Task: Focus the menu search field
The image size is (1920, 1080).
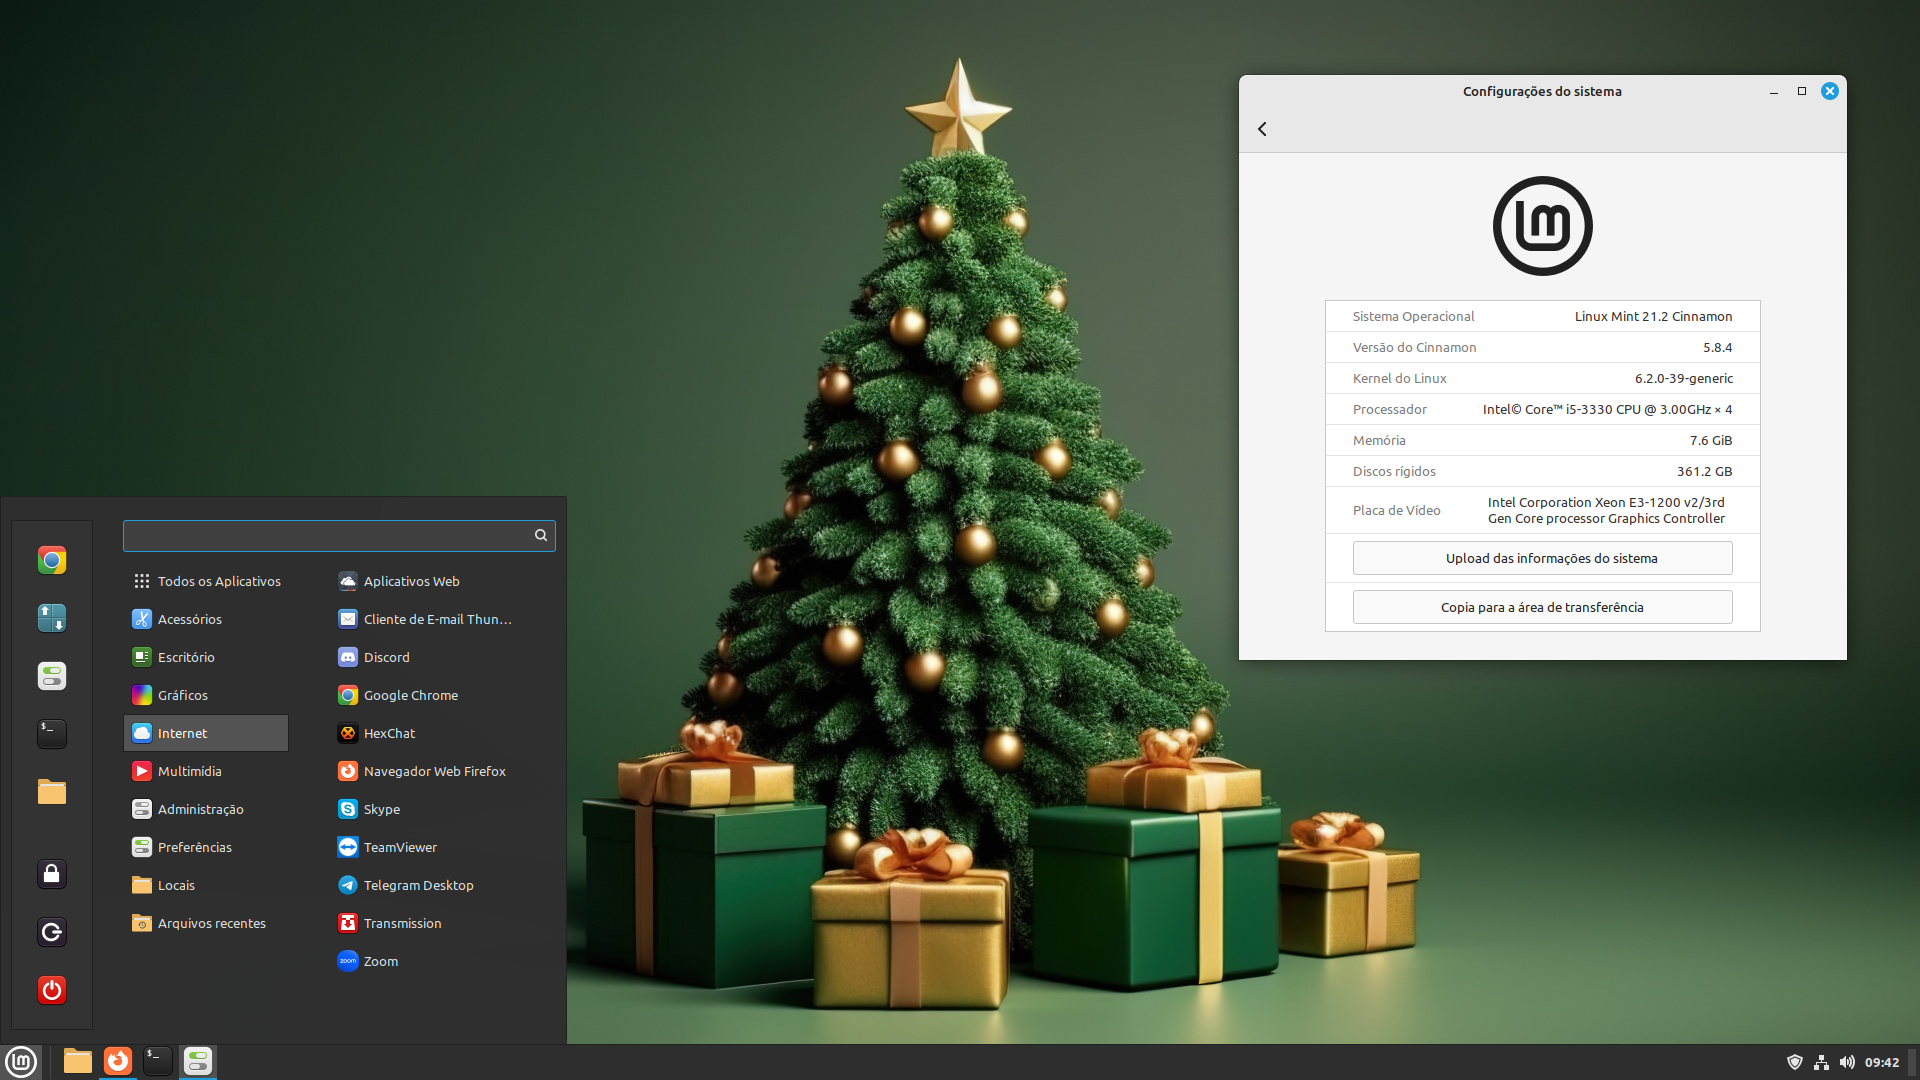Action: [339, 535]
